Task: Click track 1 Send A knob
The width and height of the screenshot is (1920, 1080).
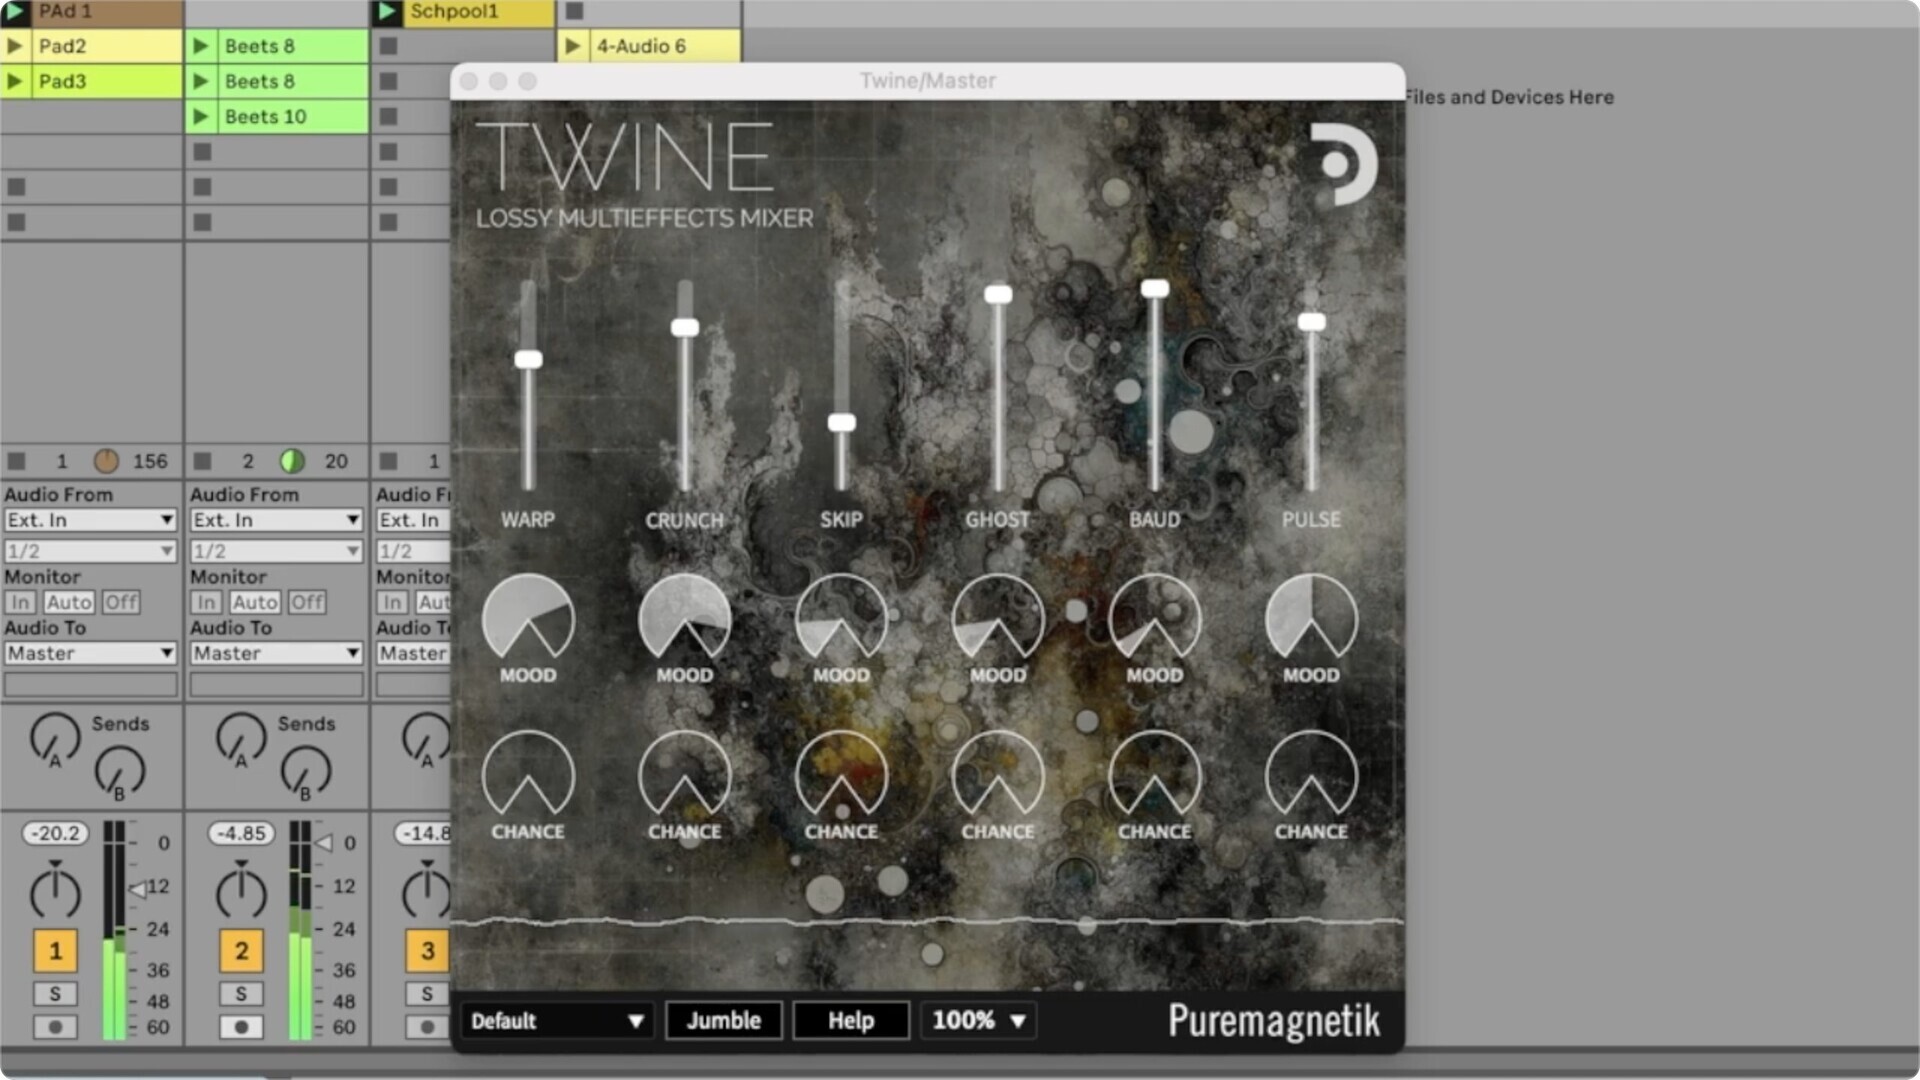Action: tap(55, 738)
